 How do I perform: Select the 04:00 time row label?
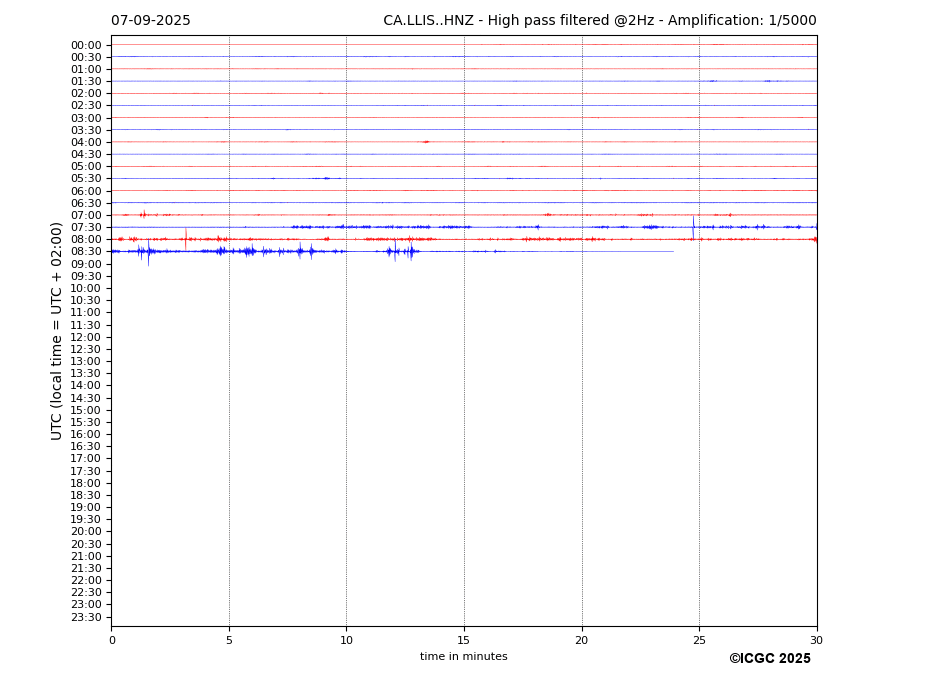pos(86,143)
